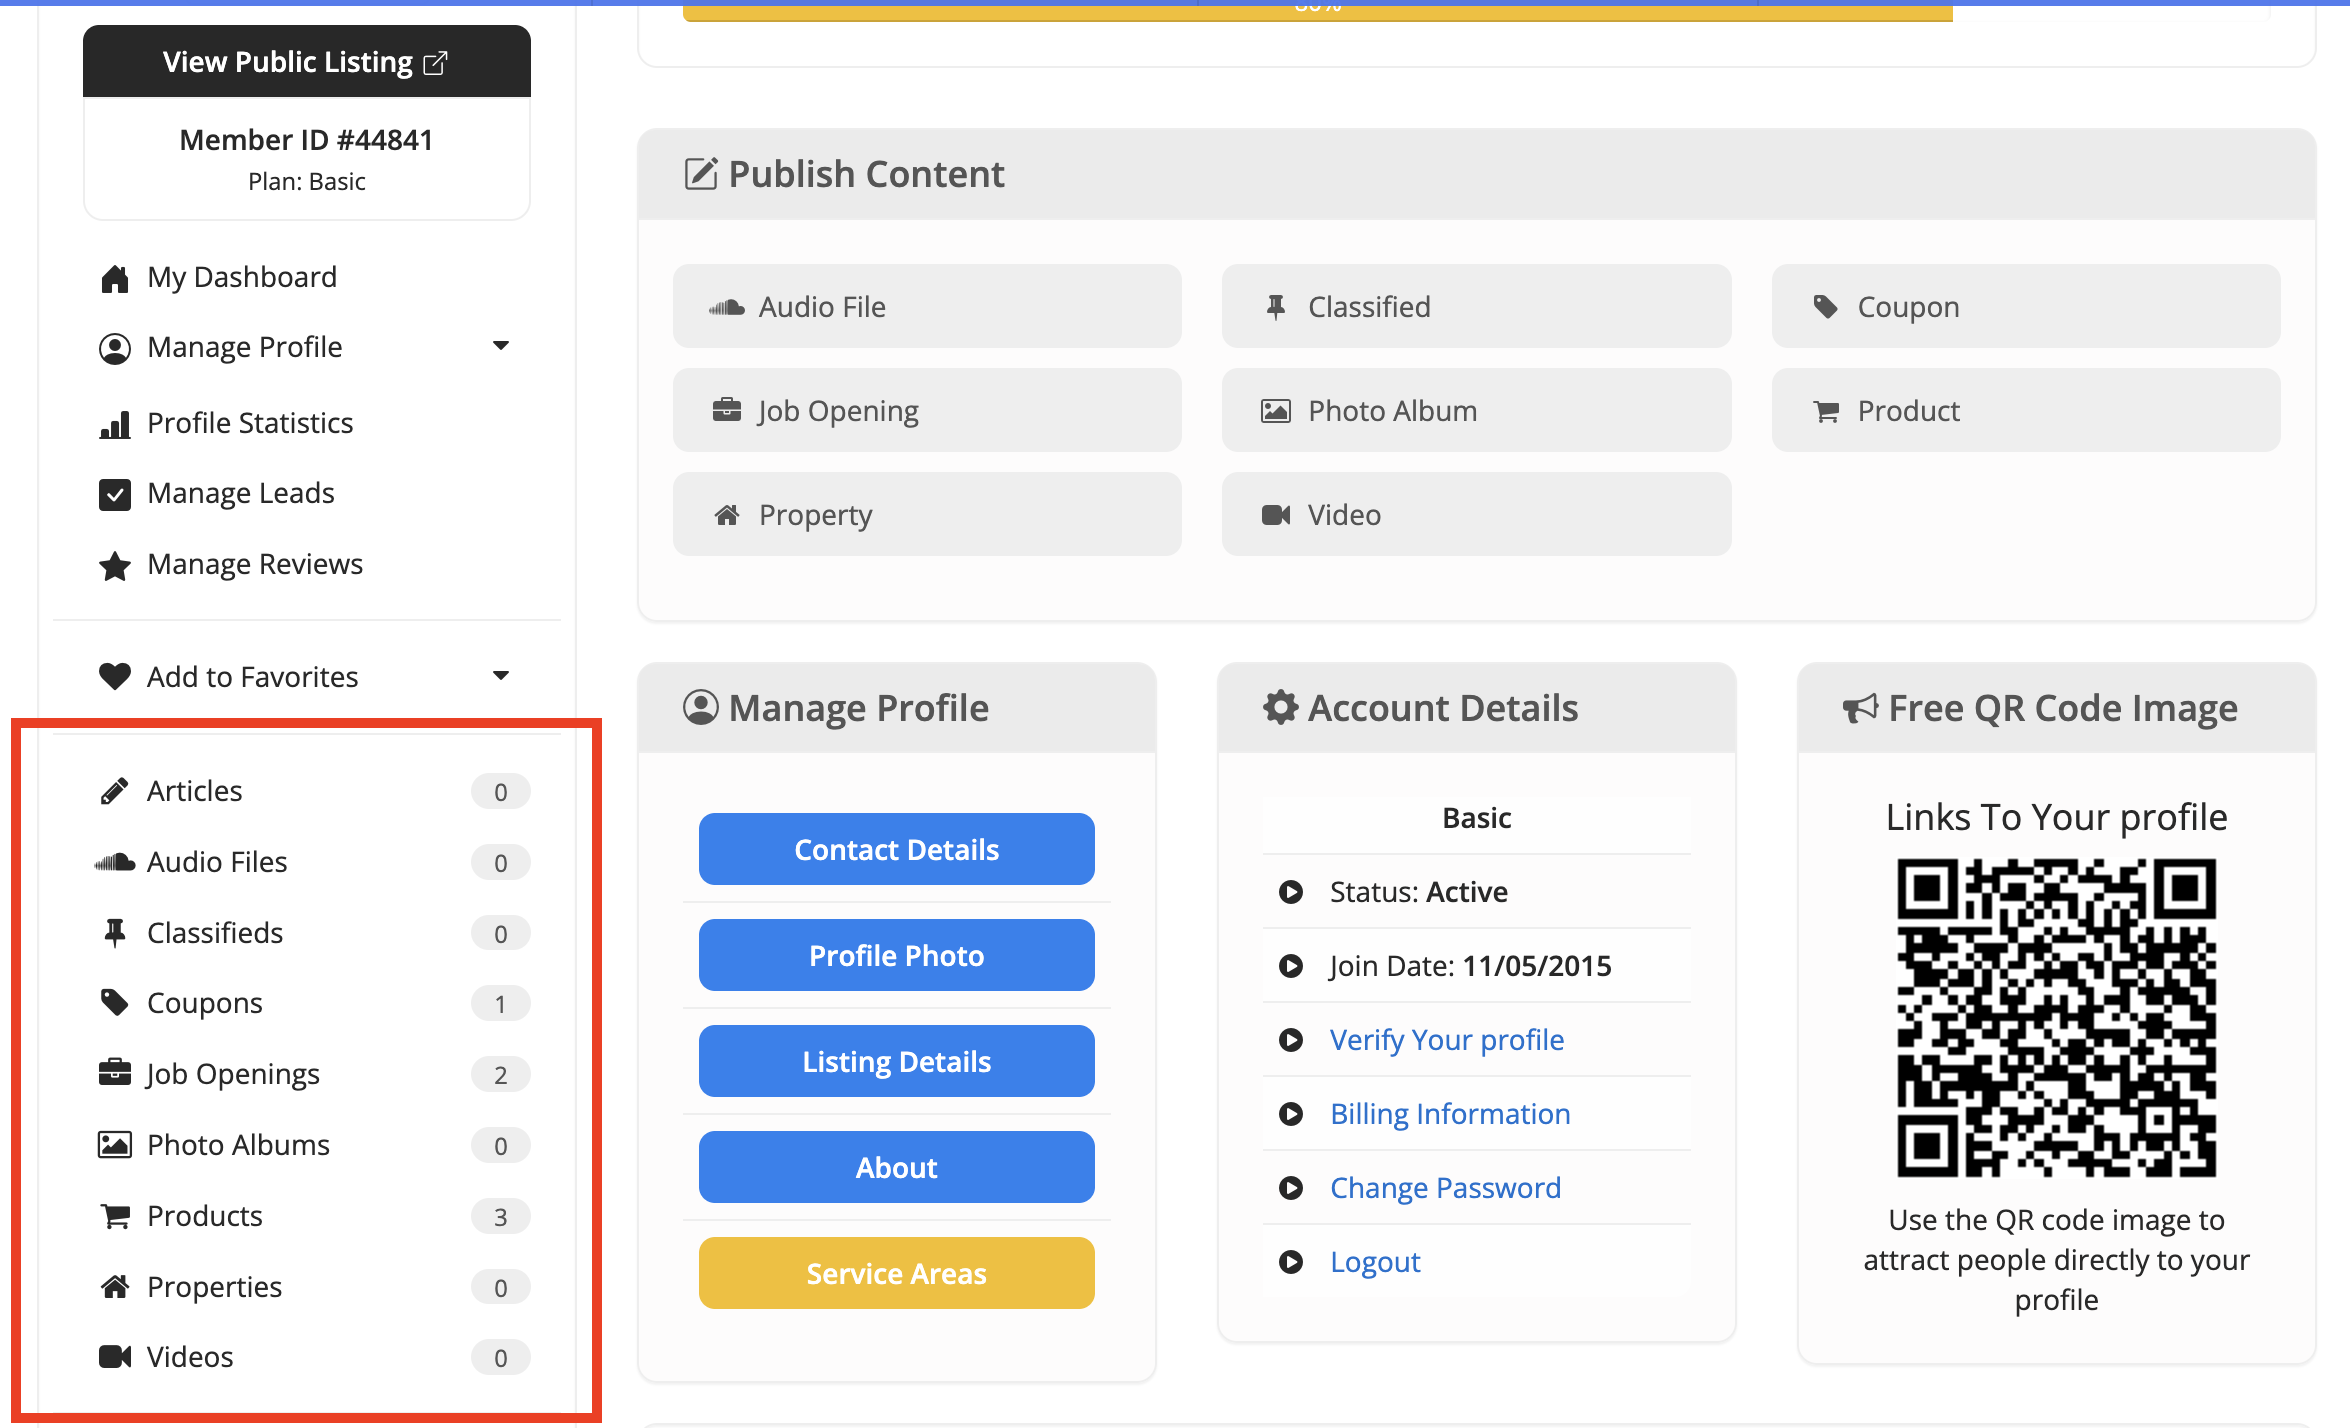Click the star icon next to Manage Reviews
Screen dimensions: 2350x1428
tap(115, 566)
